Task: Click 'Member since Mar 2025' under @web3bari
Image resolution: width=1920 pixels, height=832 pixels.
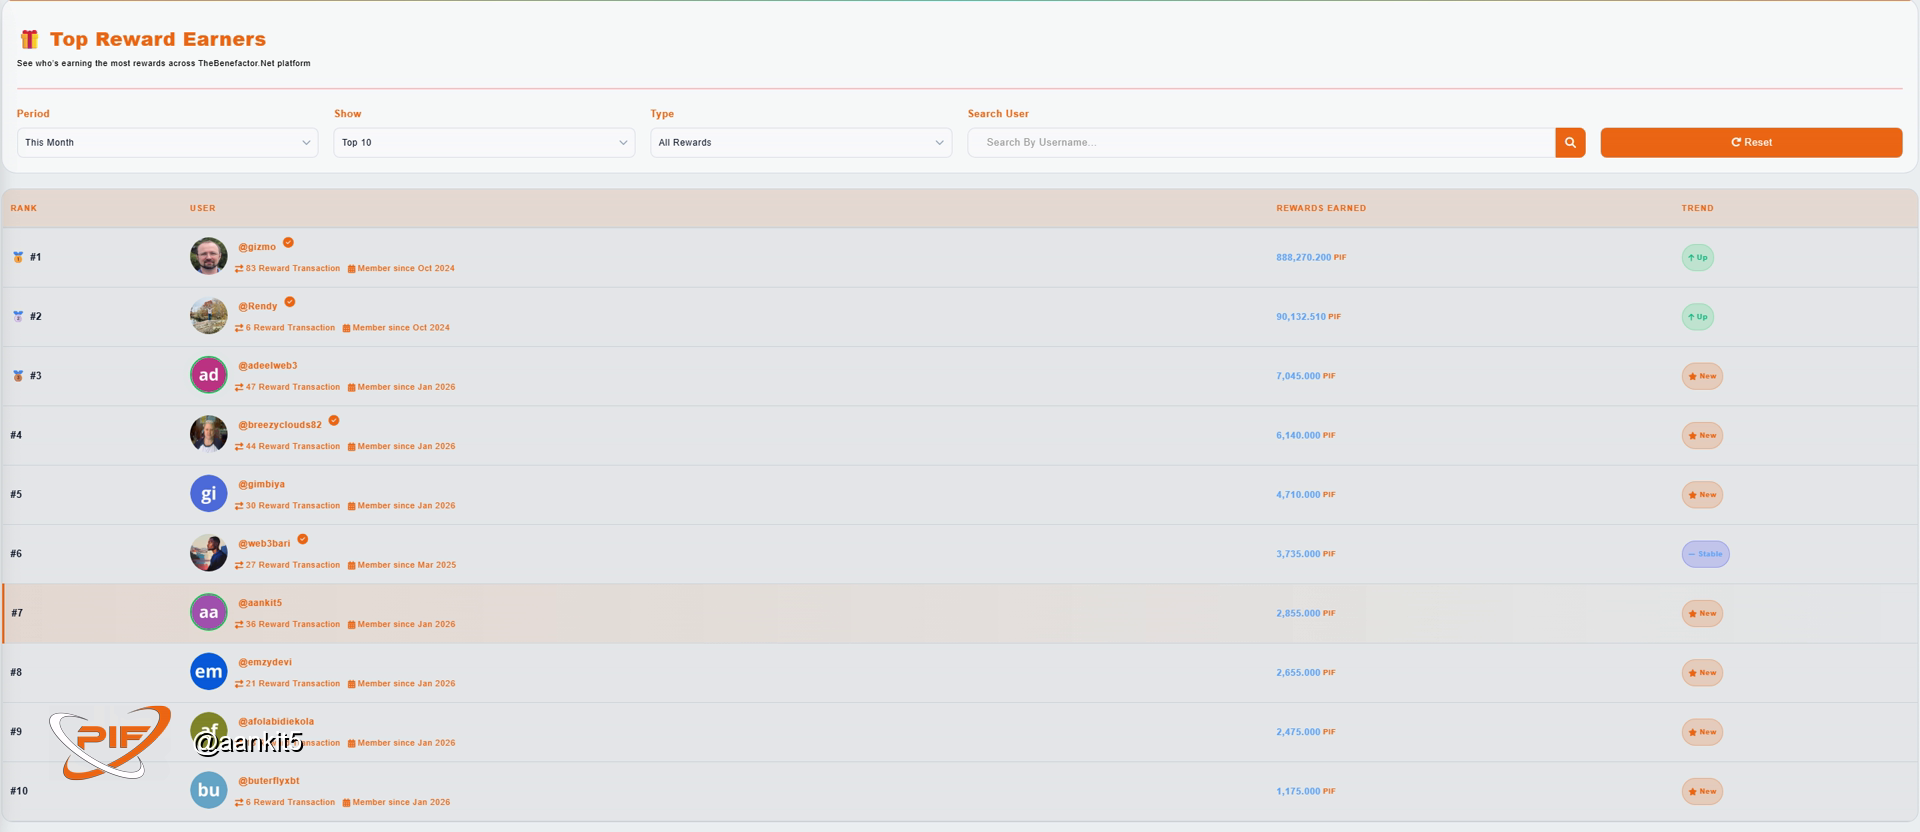Action: pyautogui.click(x=401, y=565)
